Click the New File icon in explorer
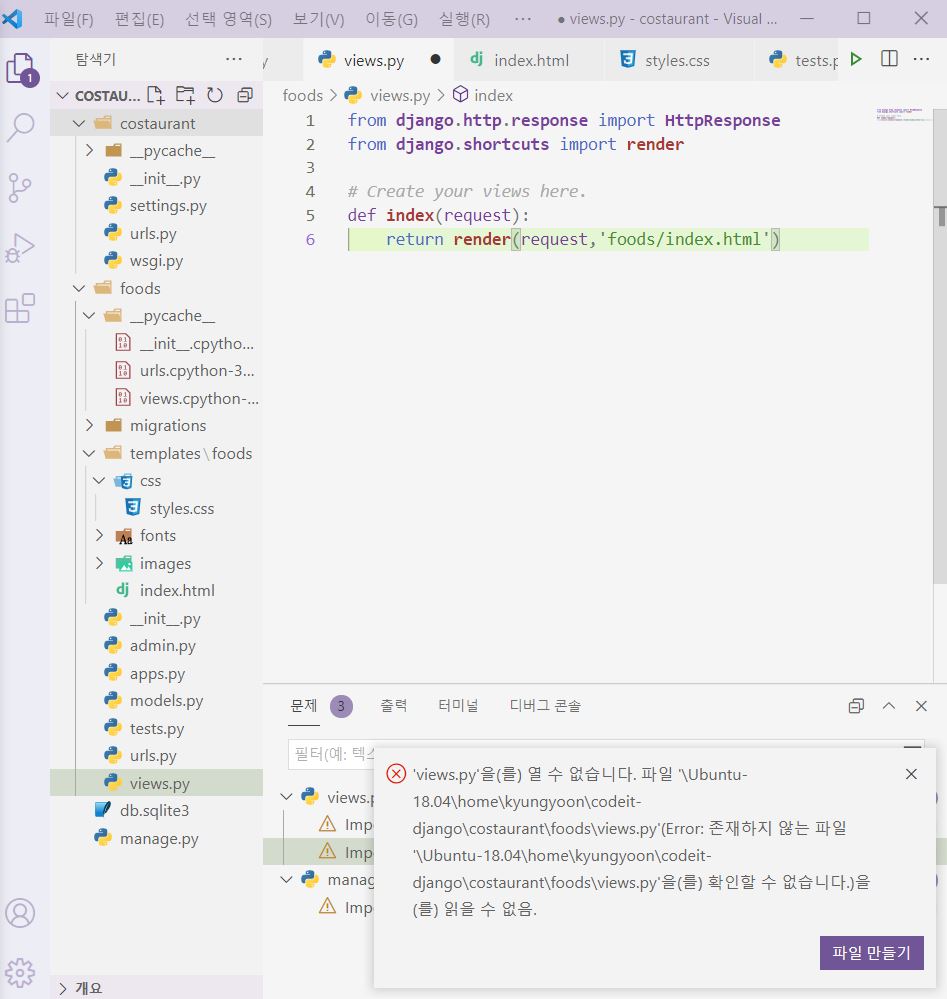 click(x=155, y=95)
